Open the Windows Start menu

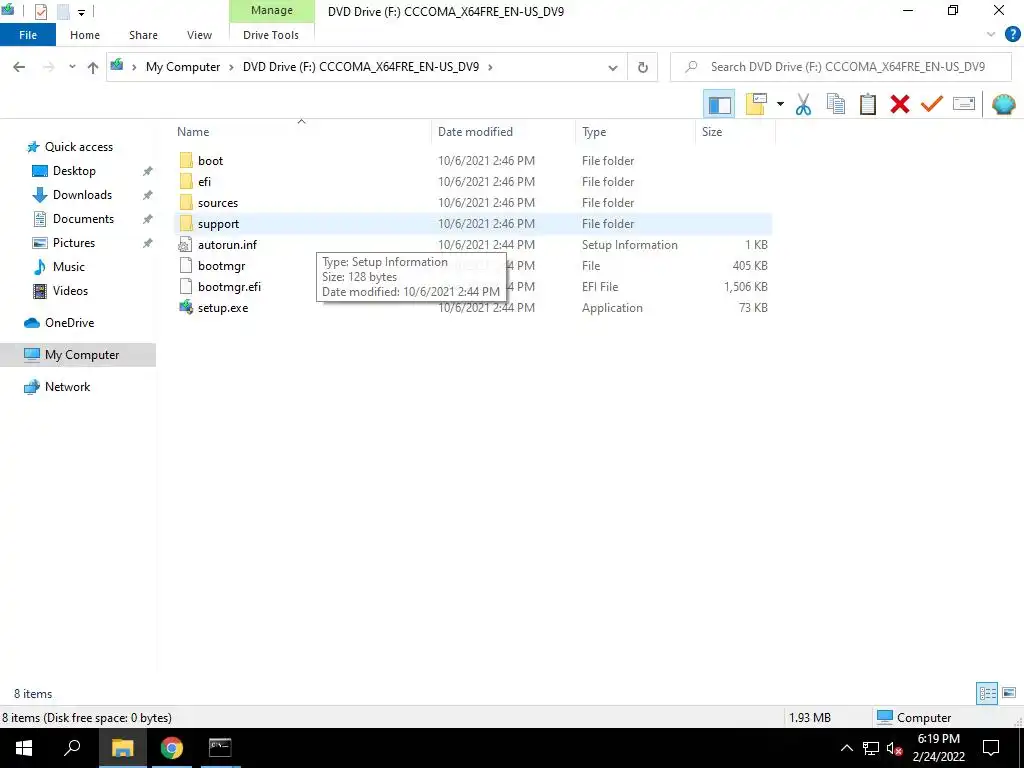24,748
